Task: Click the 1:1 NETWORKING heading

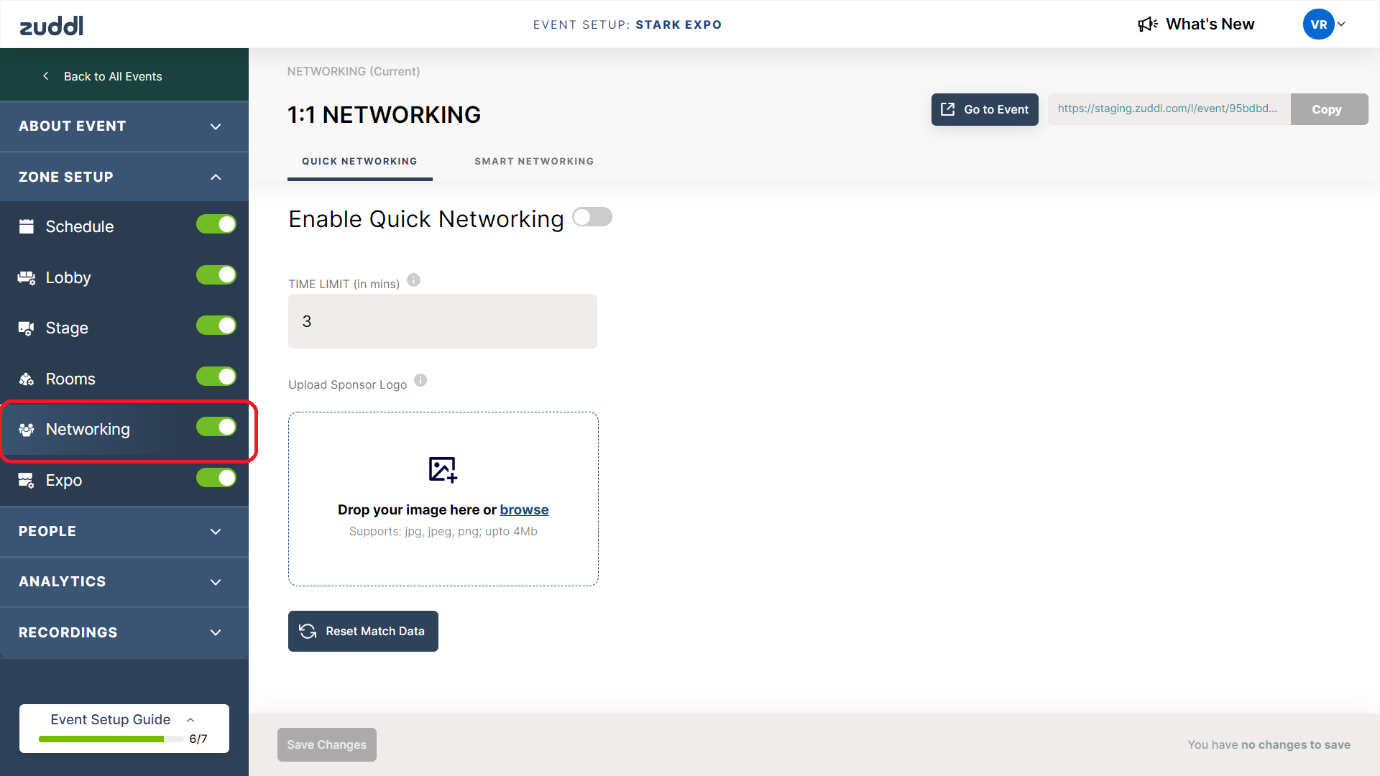Action: (384, 115)
